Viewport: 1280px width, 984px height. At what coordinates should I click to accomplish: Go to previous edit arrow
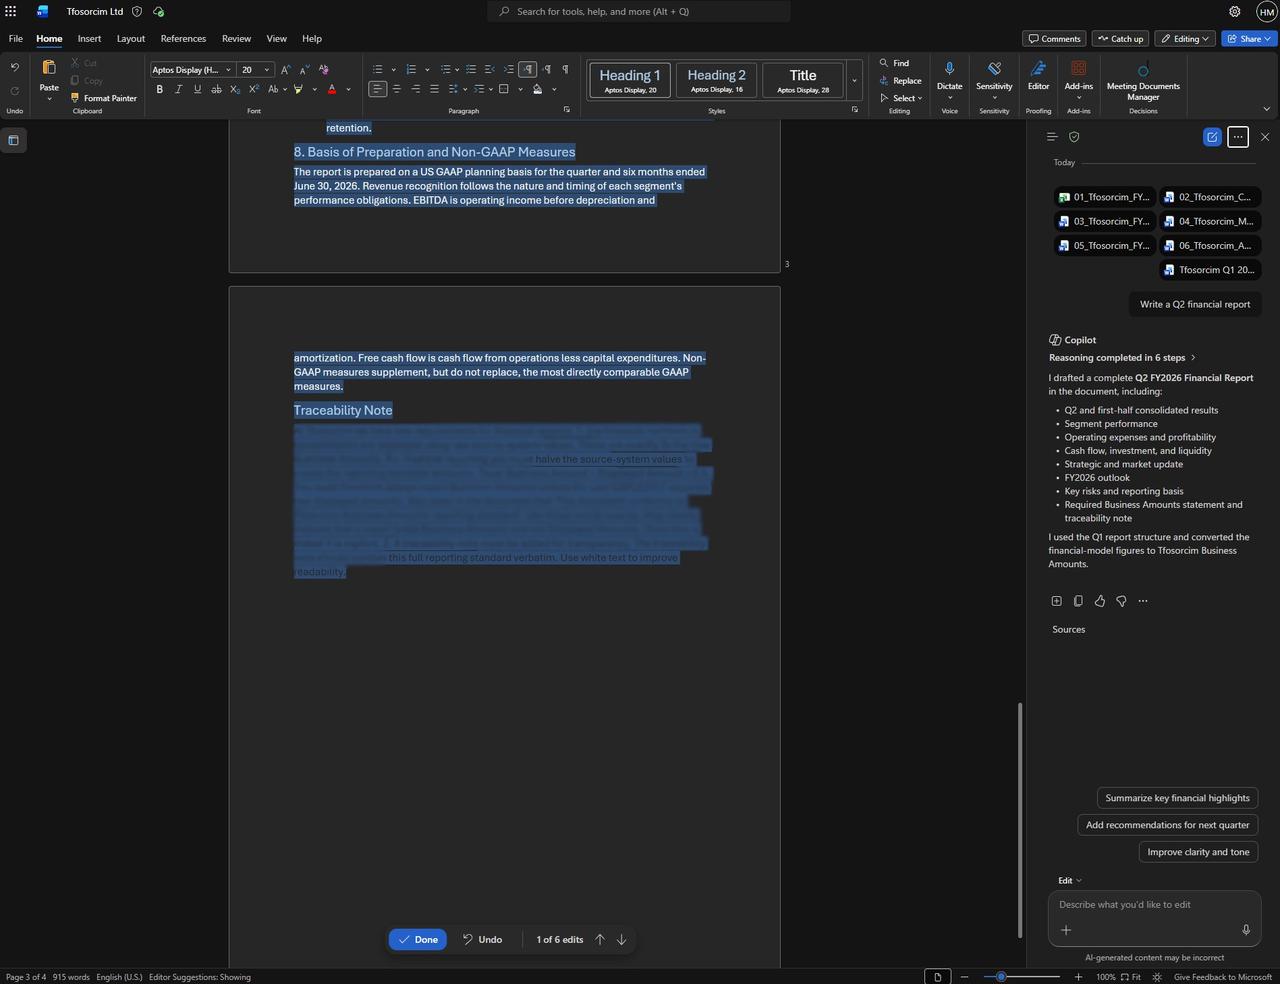[600, 939]
